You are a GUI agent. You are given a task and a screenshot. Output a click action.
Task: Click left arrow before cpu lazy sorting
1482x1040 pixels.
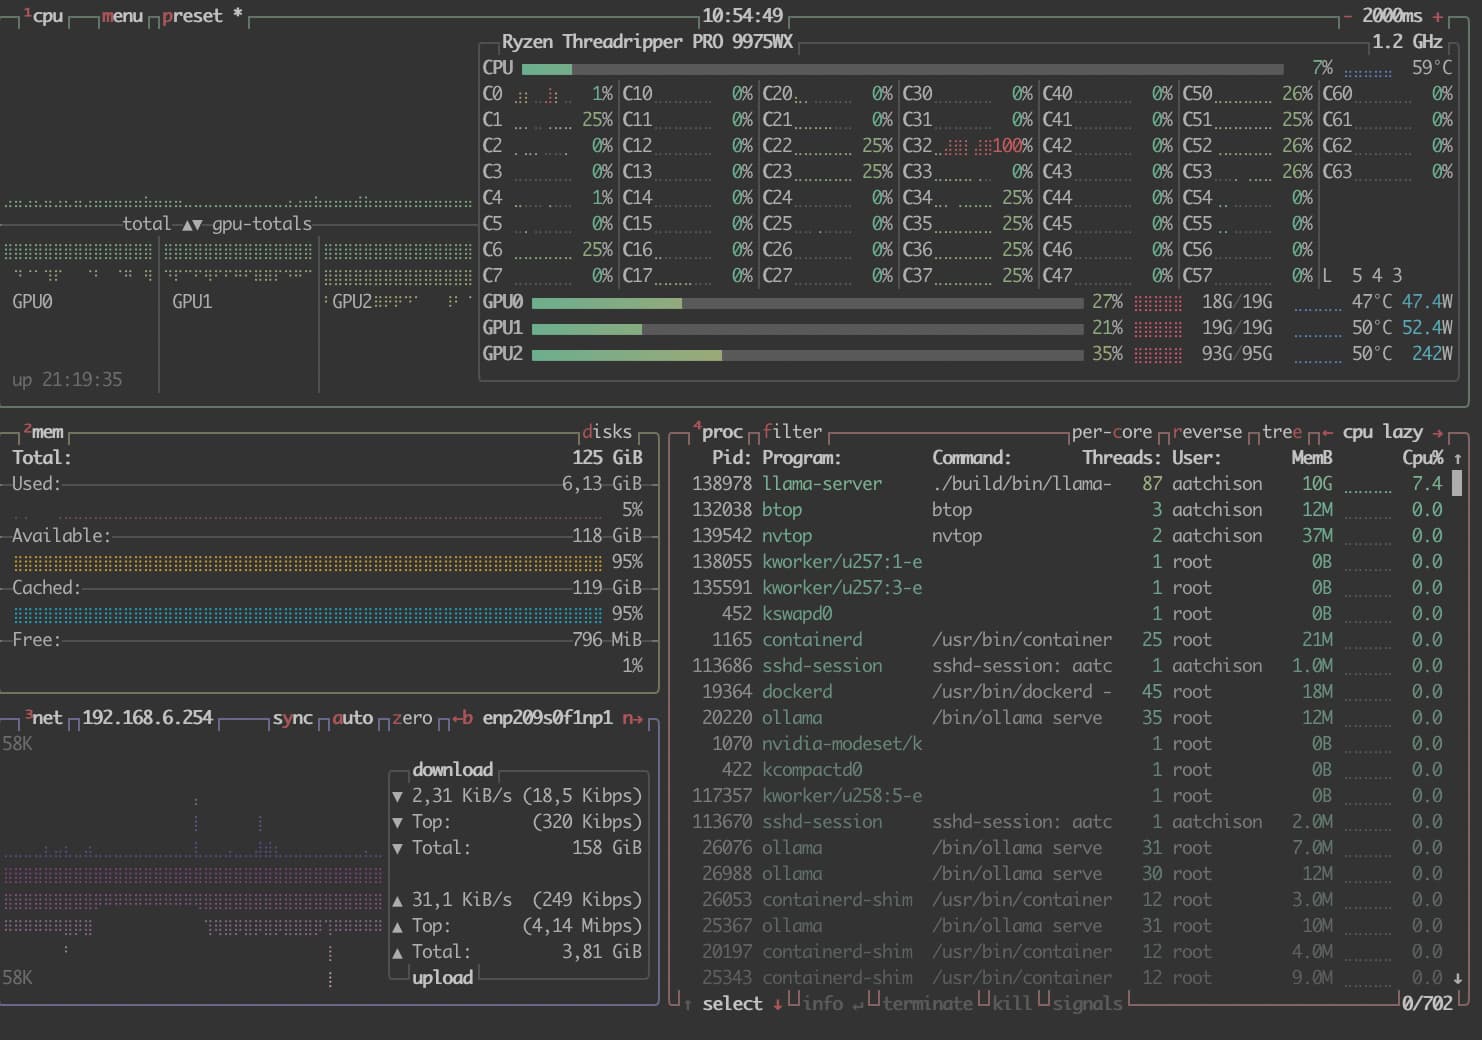pyautogui.click(x=1327, y=433)
